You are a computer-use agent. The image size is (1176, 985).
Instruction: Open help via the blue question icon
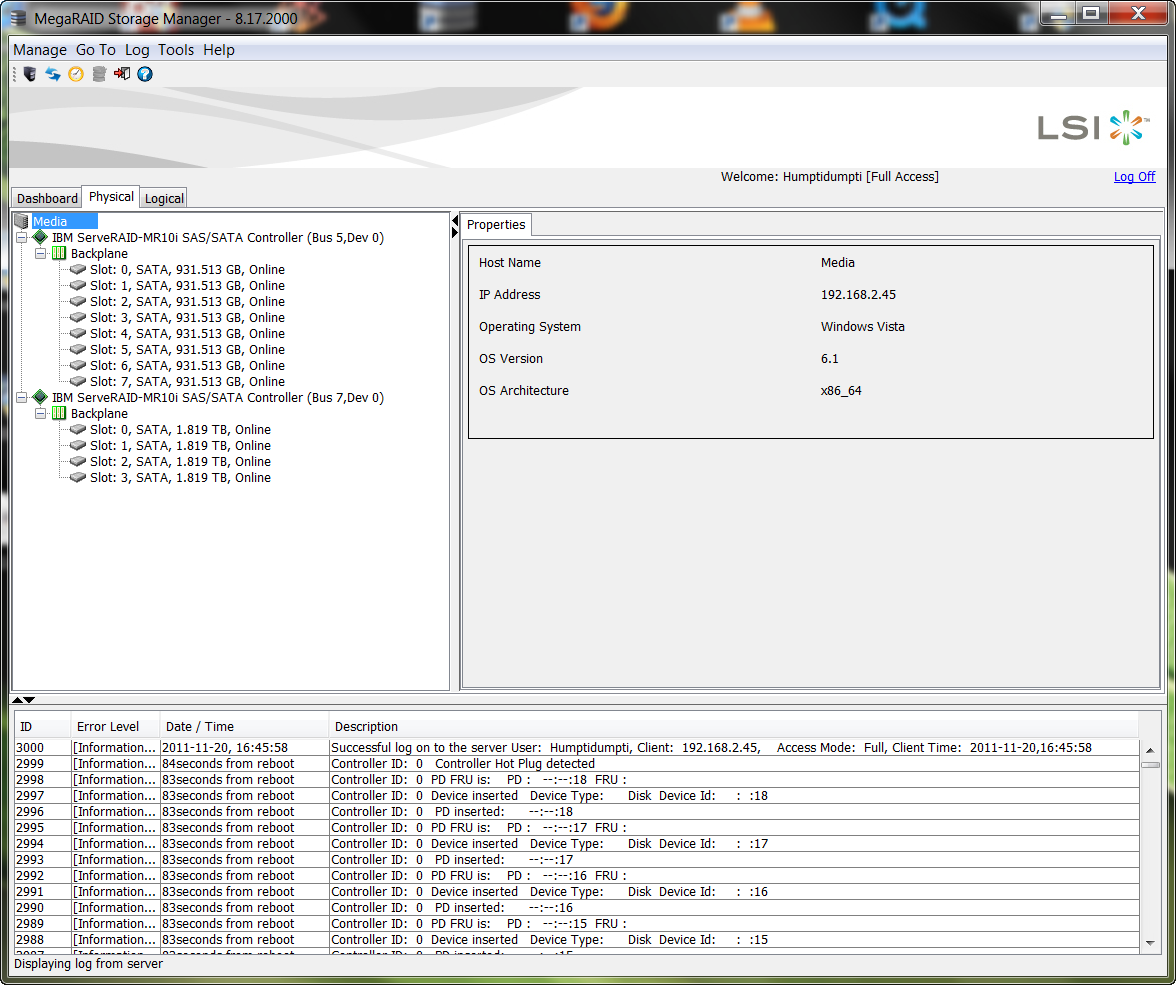pyautogui.click(x=145, y=74)
